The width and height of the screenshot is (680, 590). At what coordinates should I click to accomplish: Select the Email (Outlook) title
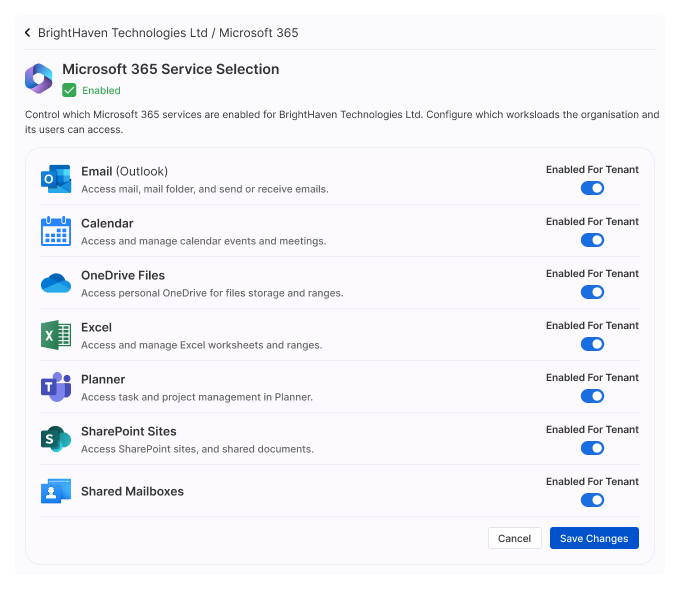[x=124, y=171]
